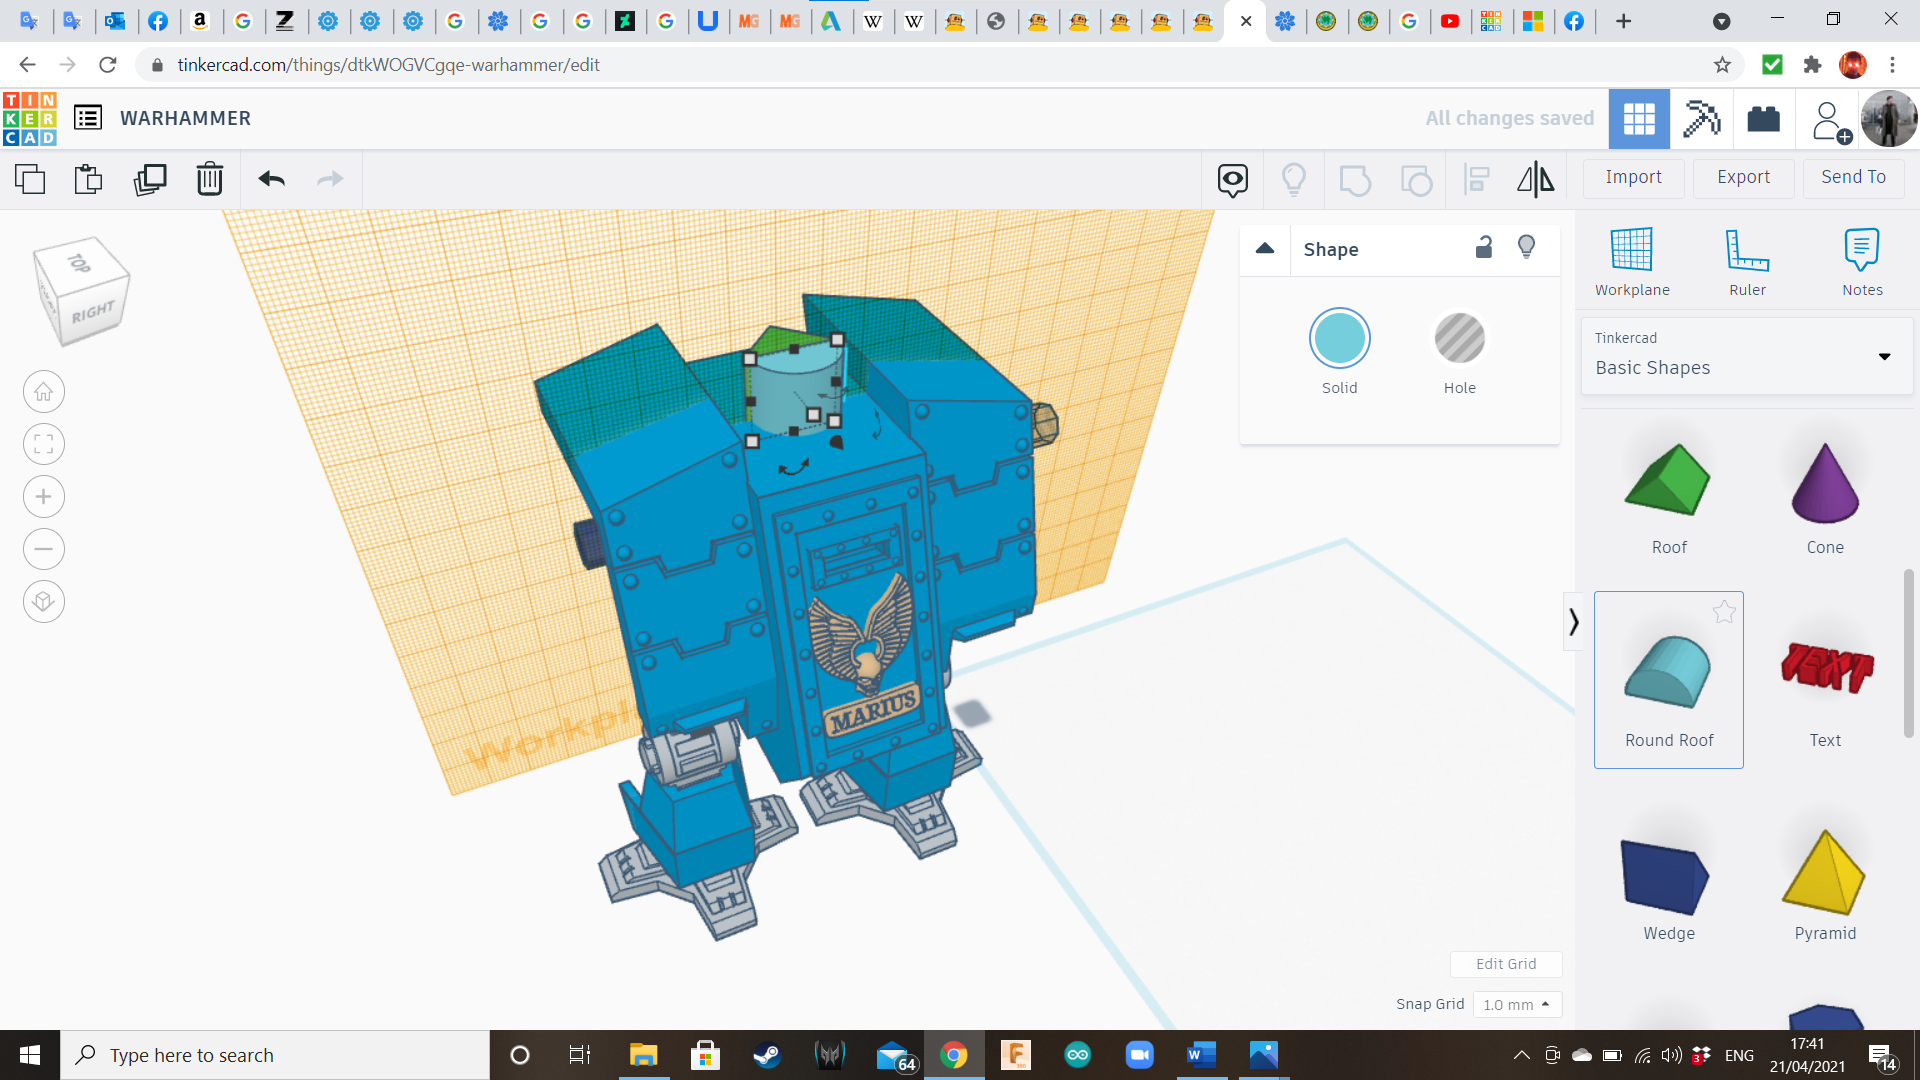This screenshot has height=1080, width=1920.
Task: Click the Home view icon
Action: [44, 392]
